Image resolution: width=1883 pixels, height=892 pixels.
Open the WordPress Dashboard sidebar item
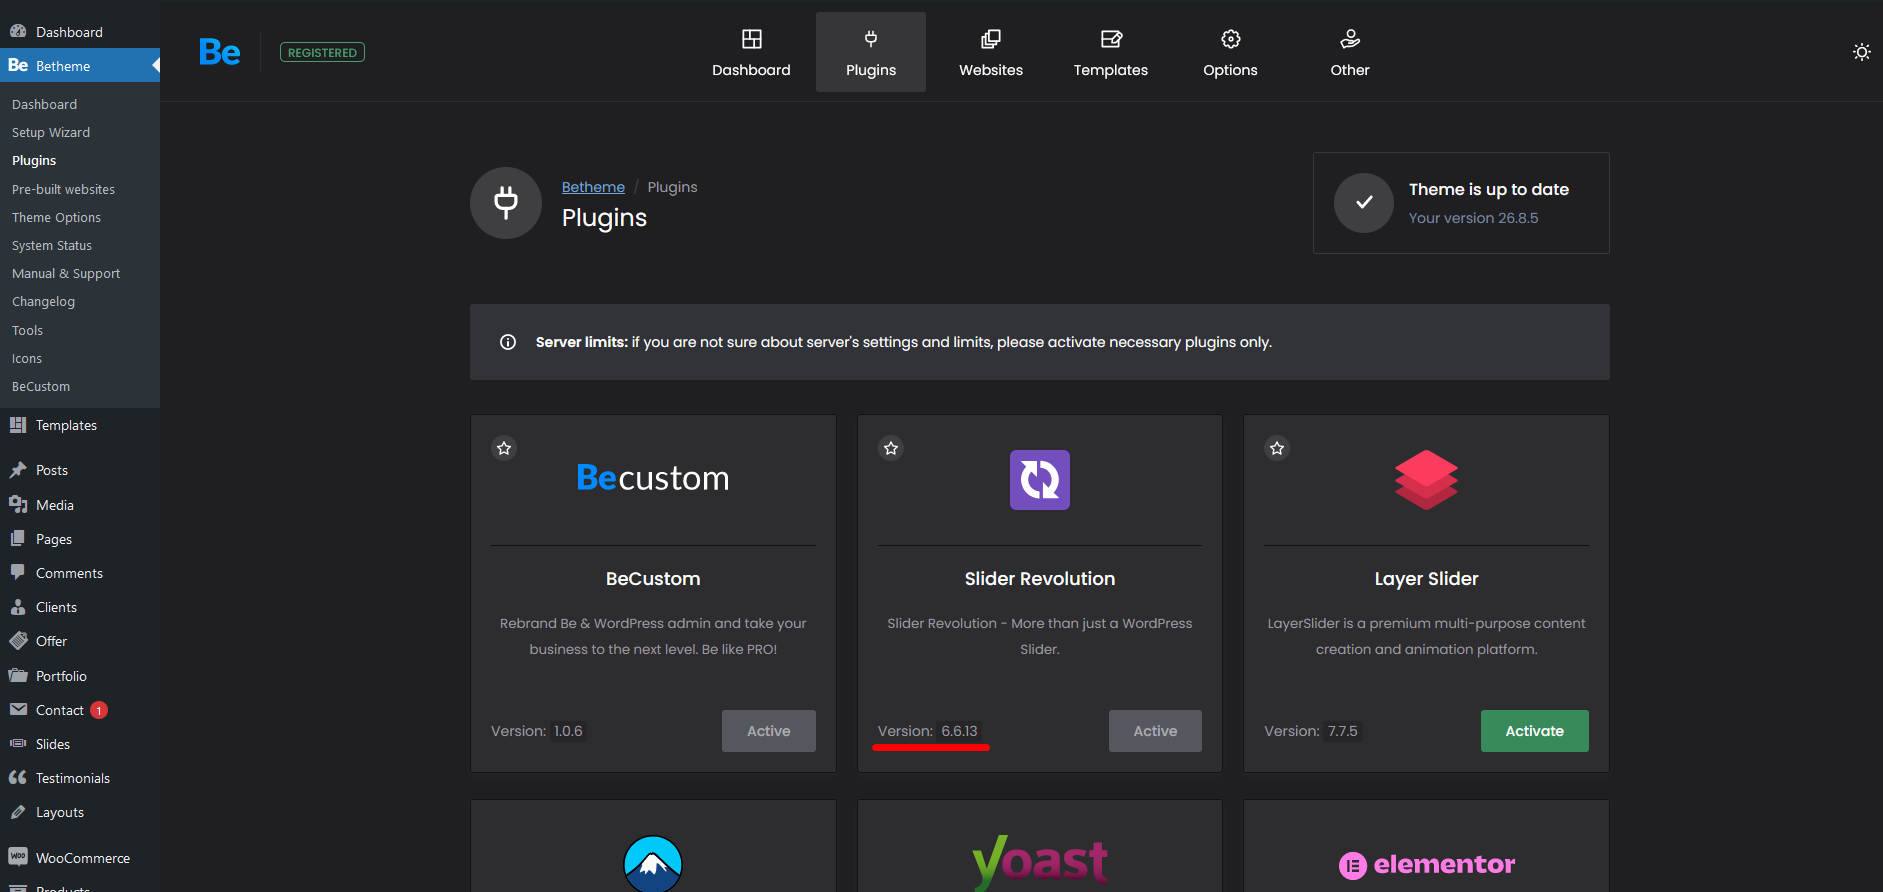click(80, 32)
